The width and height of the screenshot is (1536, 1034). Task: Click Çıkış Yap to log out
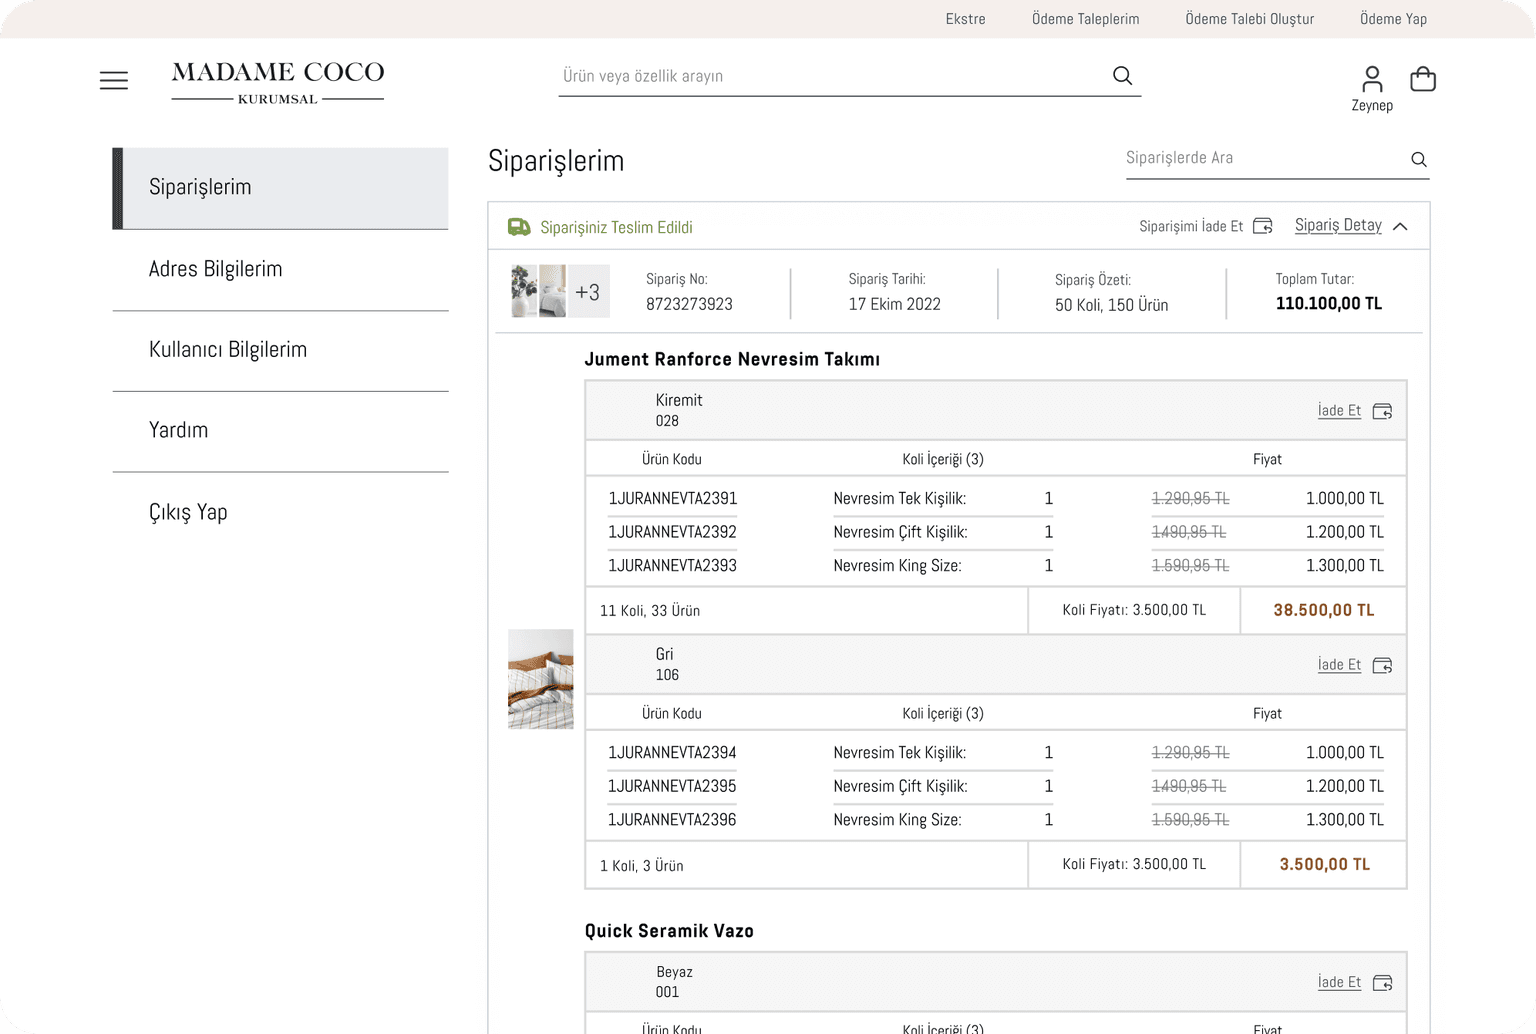tap(188, 512)
